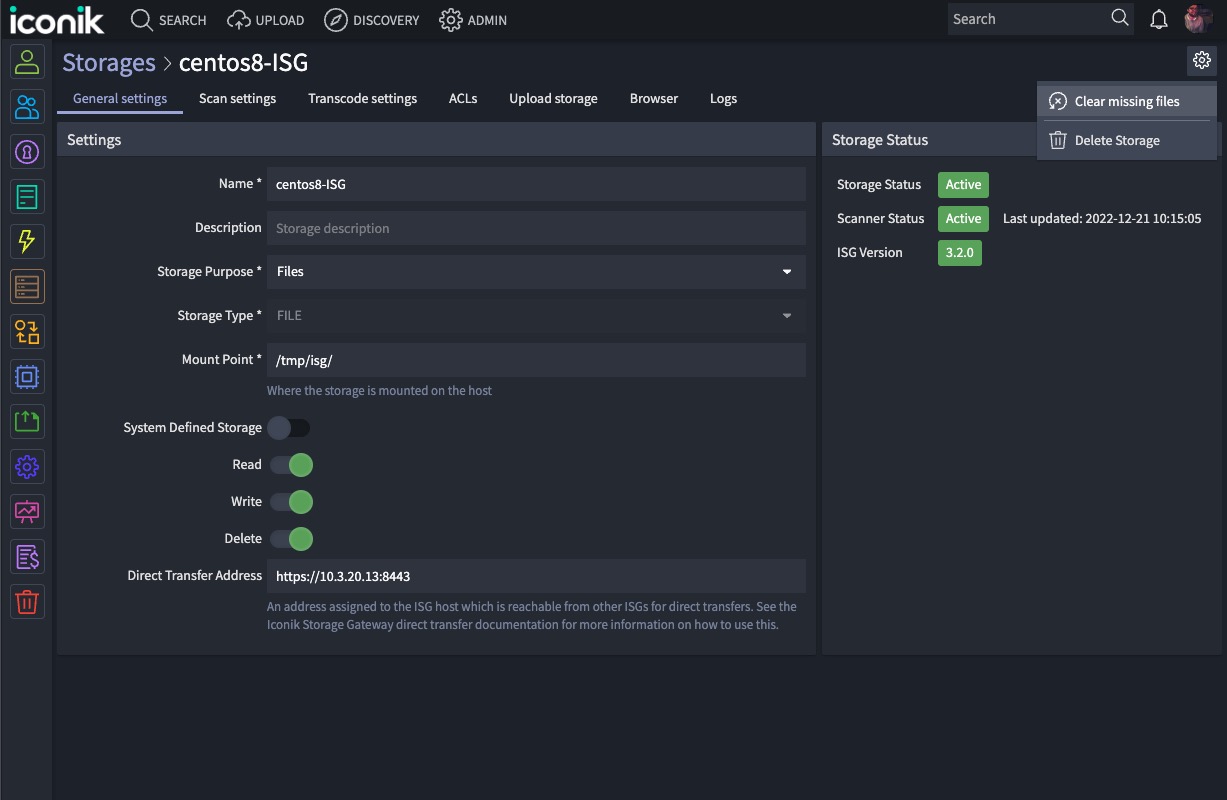The width and height of the screenshot is (1227, 800).
Task: Open the notifications bell
Action: (x=1159, y=18)
